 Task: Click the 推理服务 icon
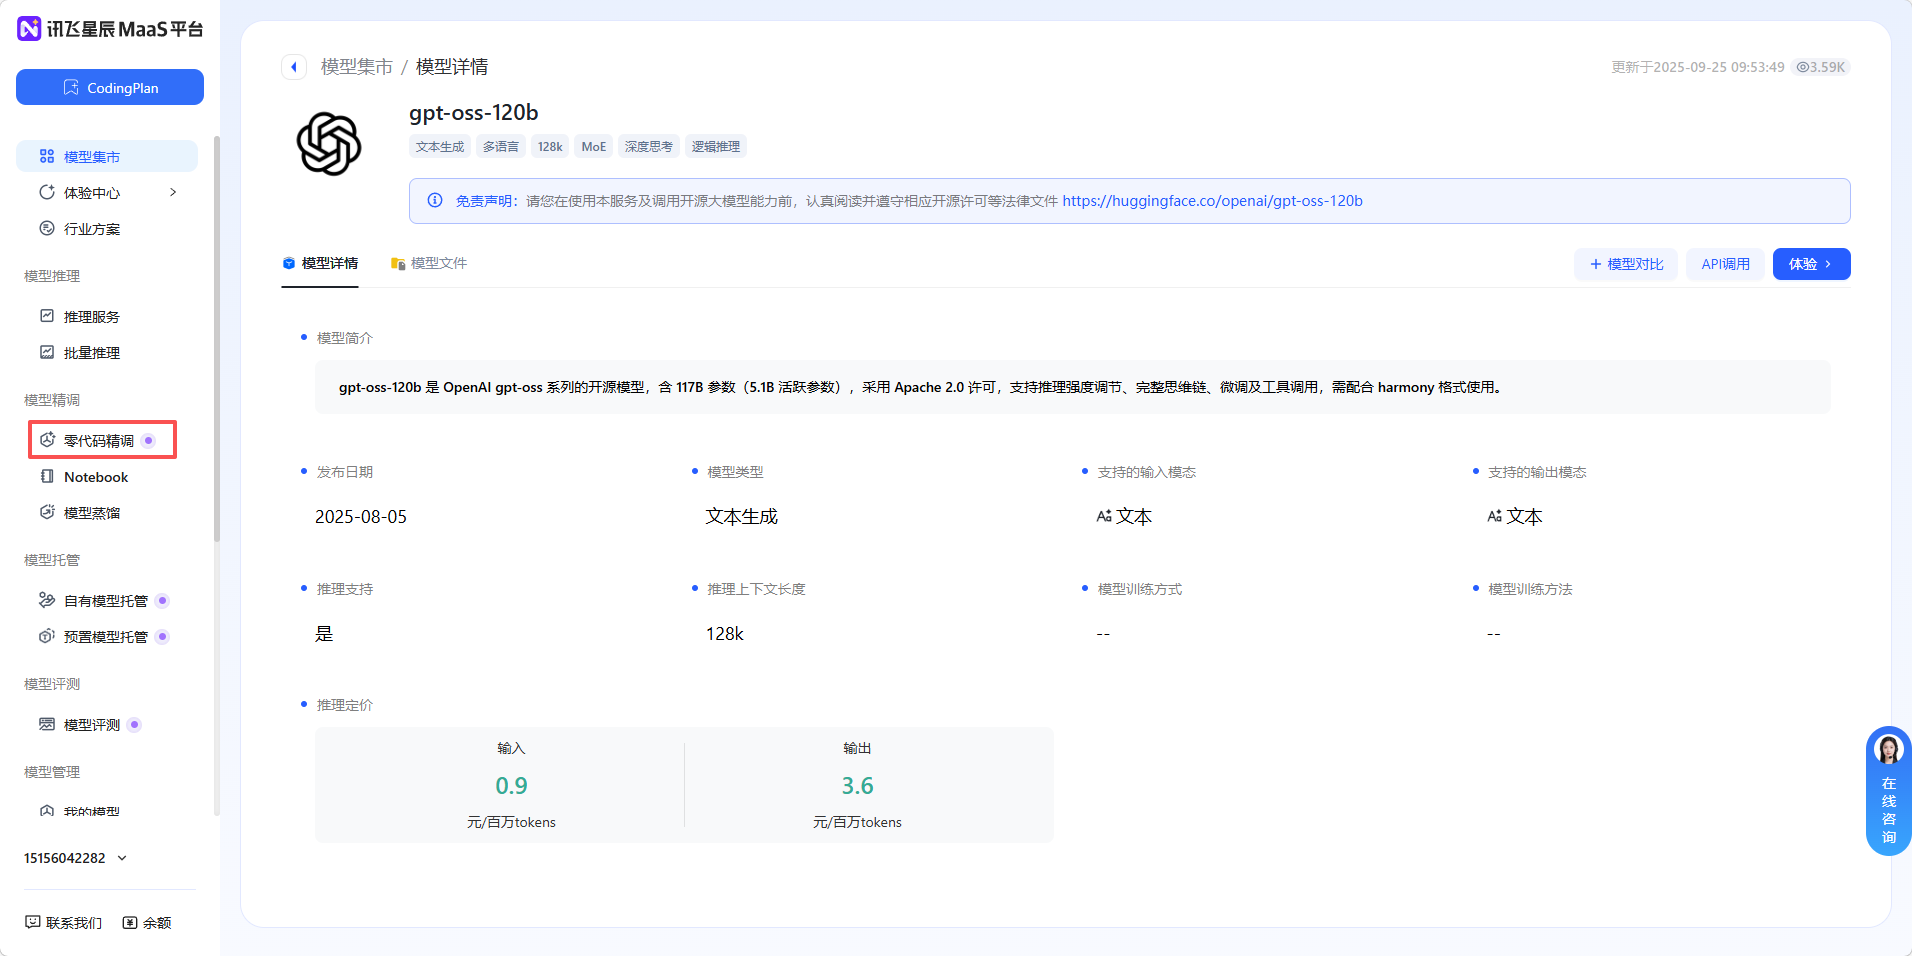click(x=47, y=316)
